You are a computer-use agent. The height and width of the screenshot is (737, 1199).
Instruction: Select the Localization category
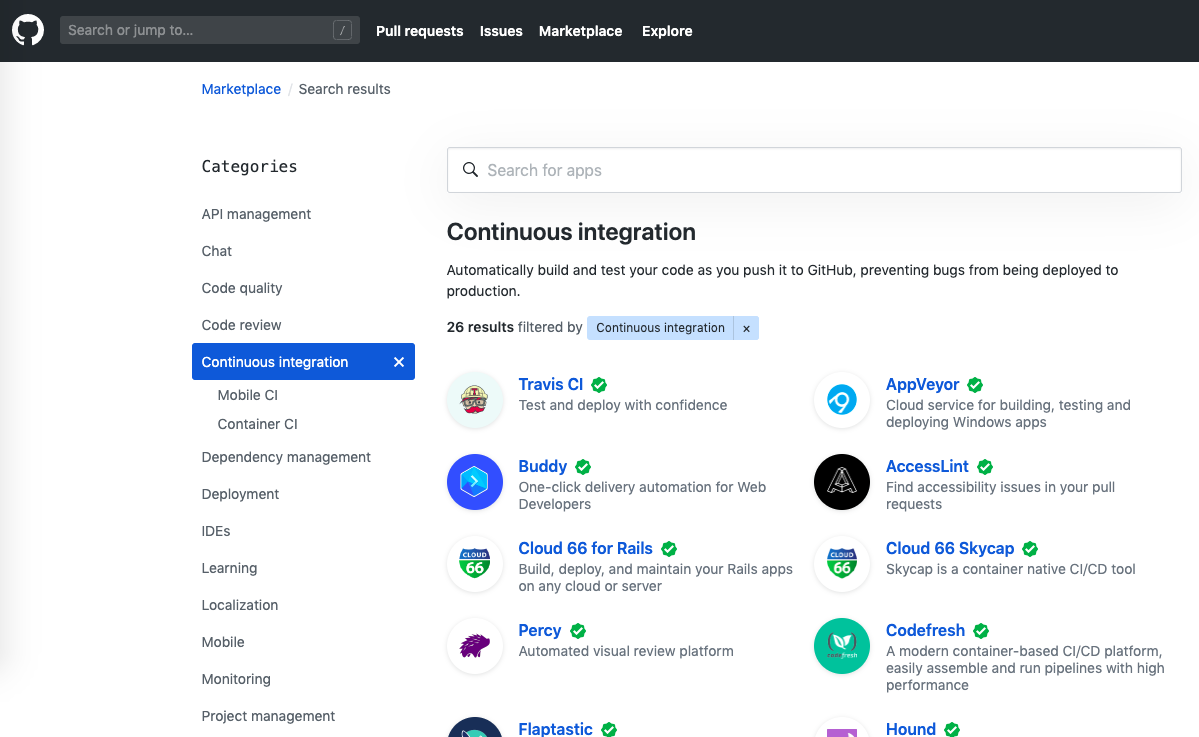(239, 605)
